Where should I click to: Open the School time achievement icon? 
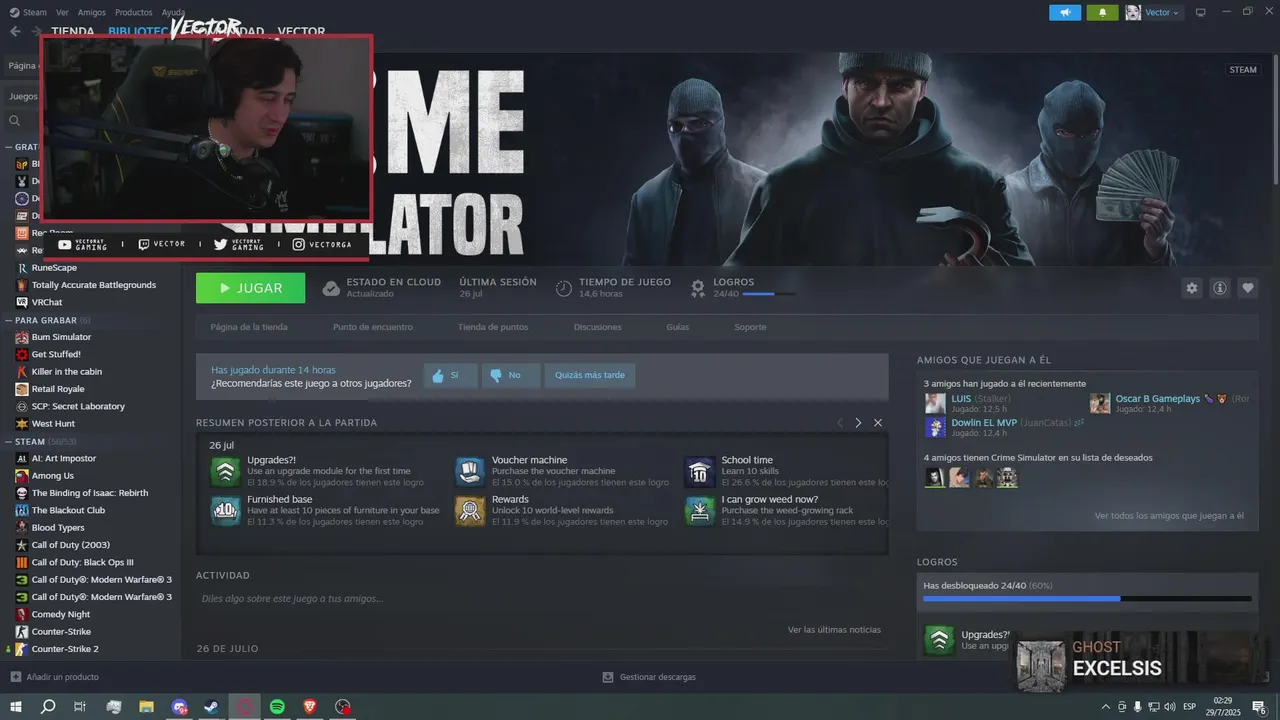coord(700,471)
